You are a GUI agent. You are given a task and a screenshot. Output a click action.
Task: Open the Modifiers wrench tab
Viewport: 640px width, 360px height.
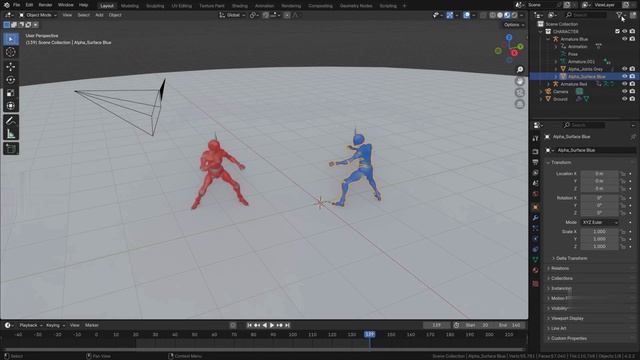[536, 218]
